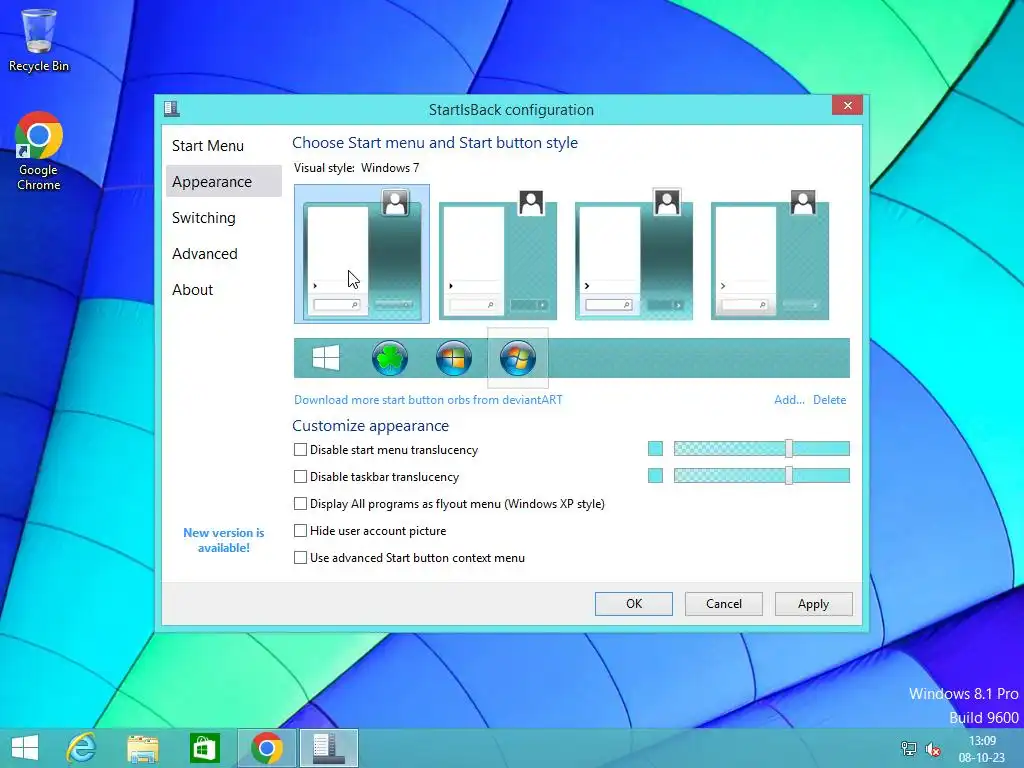Viewport: 1024px width, 768px height.
Task: Click the muted volume tray icon
Action: pyautogui.click(x=933, y=749)
